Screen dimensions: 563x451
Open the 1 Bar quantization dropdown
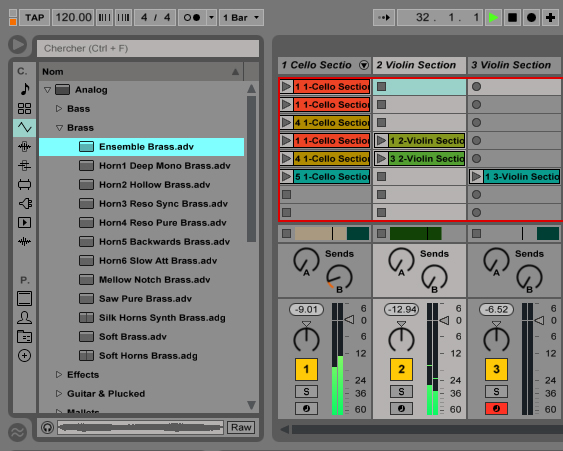click(x=241, y=18)
